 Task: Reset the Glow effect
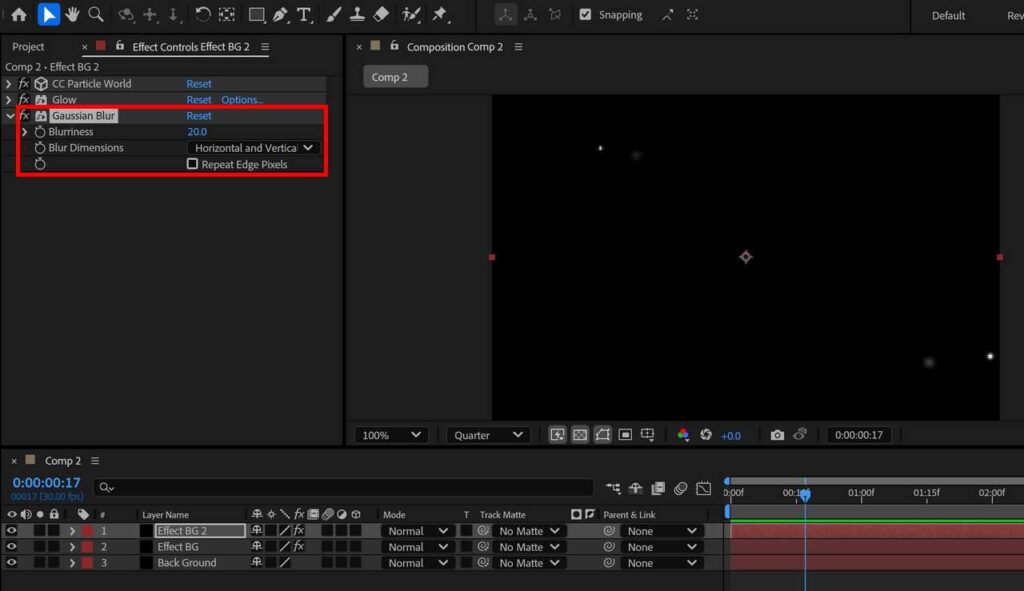pyautogui.click(x=199, y=99)
